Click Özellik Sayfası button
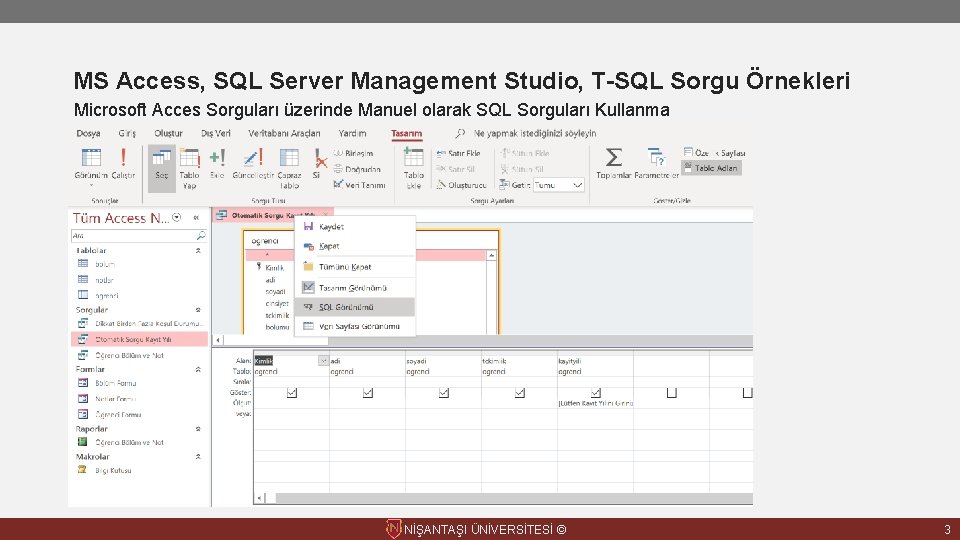960x540 pixels. [714, 153]
